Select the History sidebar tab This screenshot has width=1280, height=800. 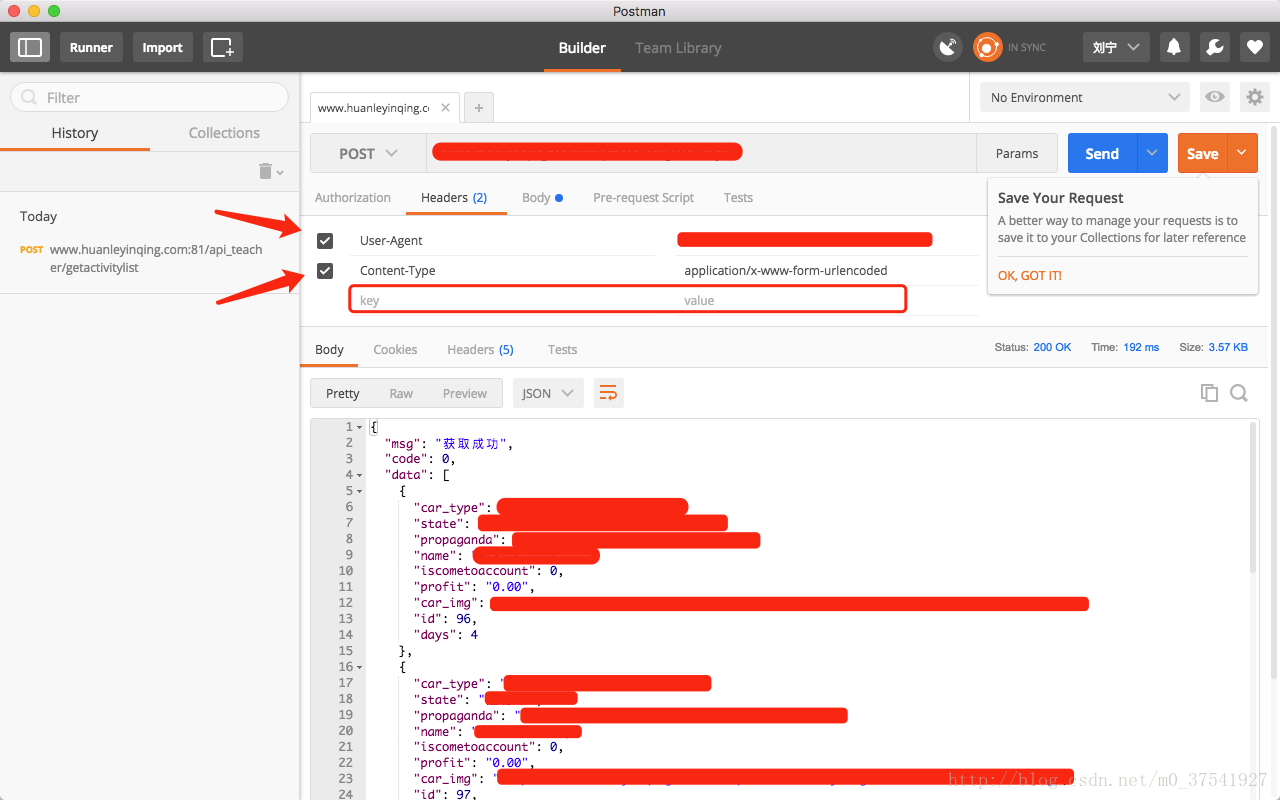75,133
